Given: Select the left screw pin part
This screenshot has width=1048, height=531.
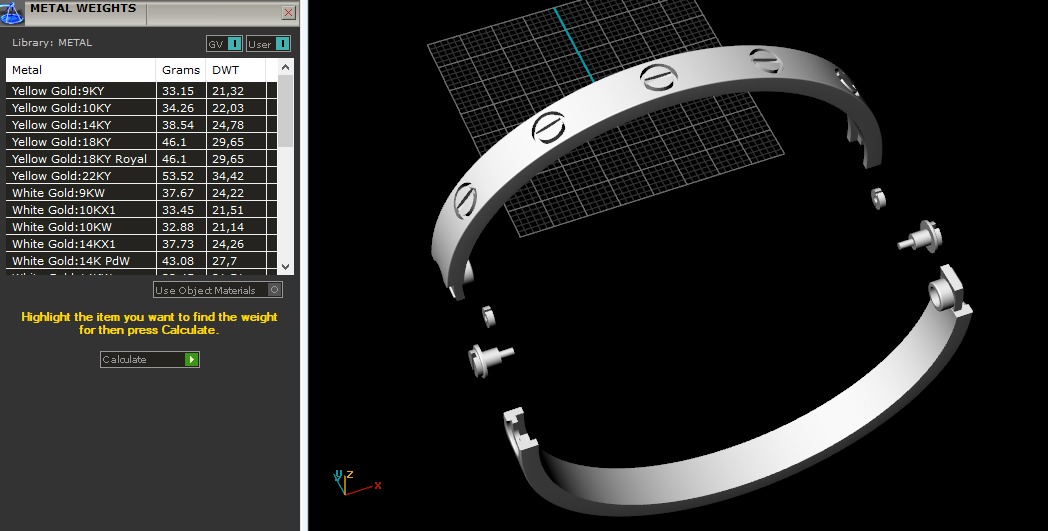Looking at the screenshot, I should 490,360.
